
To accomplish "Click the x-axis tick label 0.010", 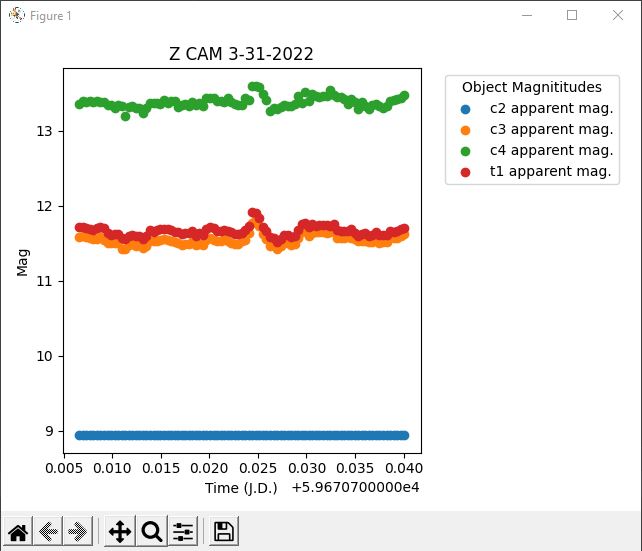I will click(112, 468).
